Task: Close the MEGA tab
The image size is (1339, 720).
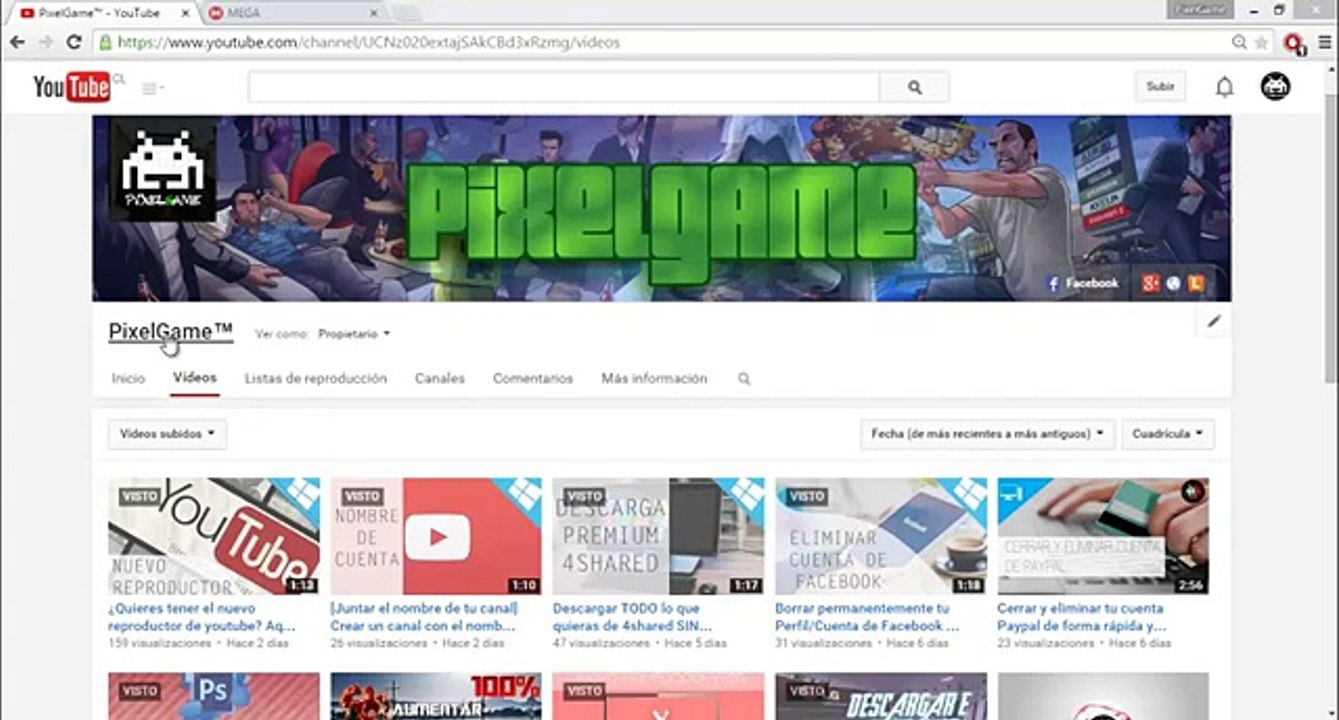Action: (374, 13)
